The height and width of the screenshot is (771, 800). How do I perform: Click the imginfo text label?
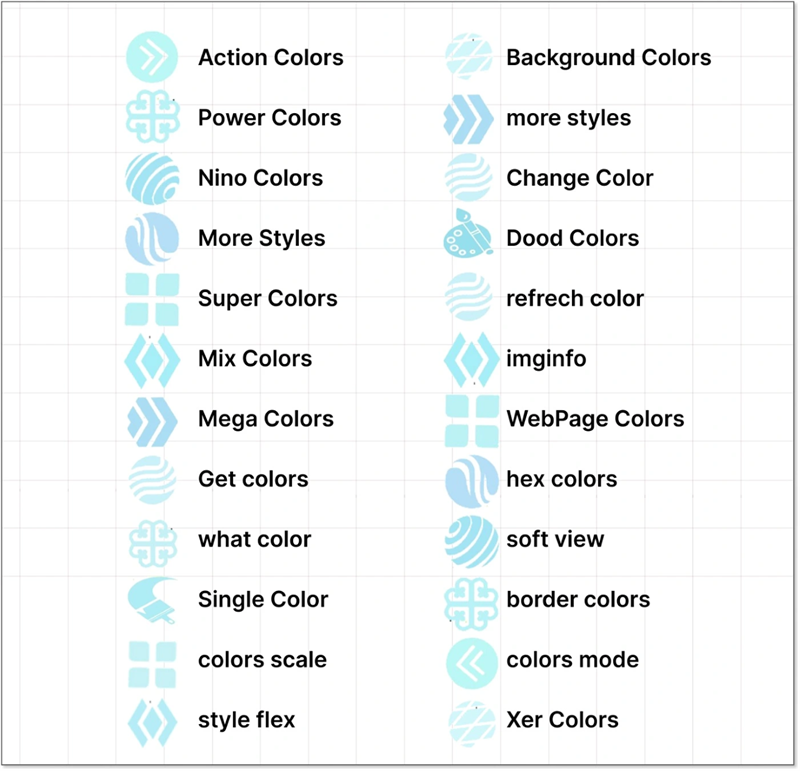pos(546,358)
